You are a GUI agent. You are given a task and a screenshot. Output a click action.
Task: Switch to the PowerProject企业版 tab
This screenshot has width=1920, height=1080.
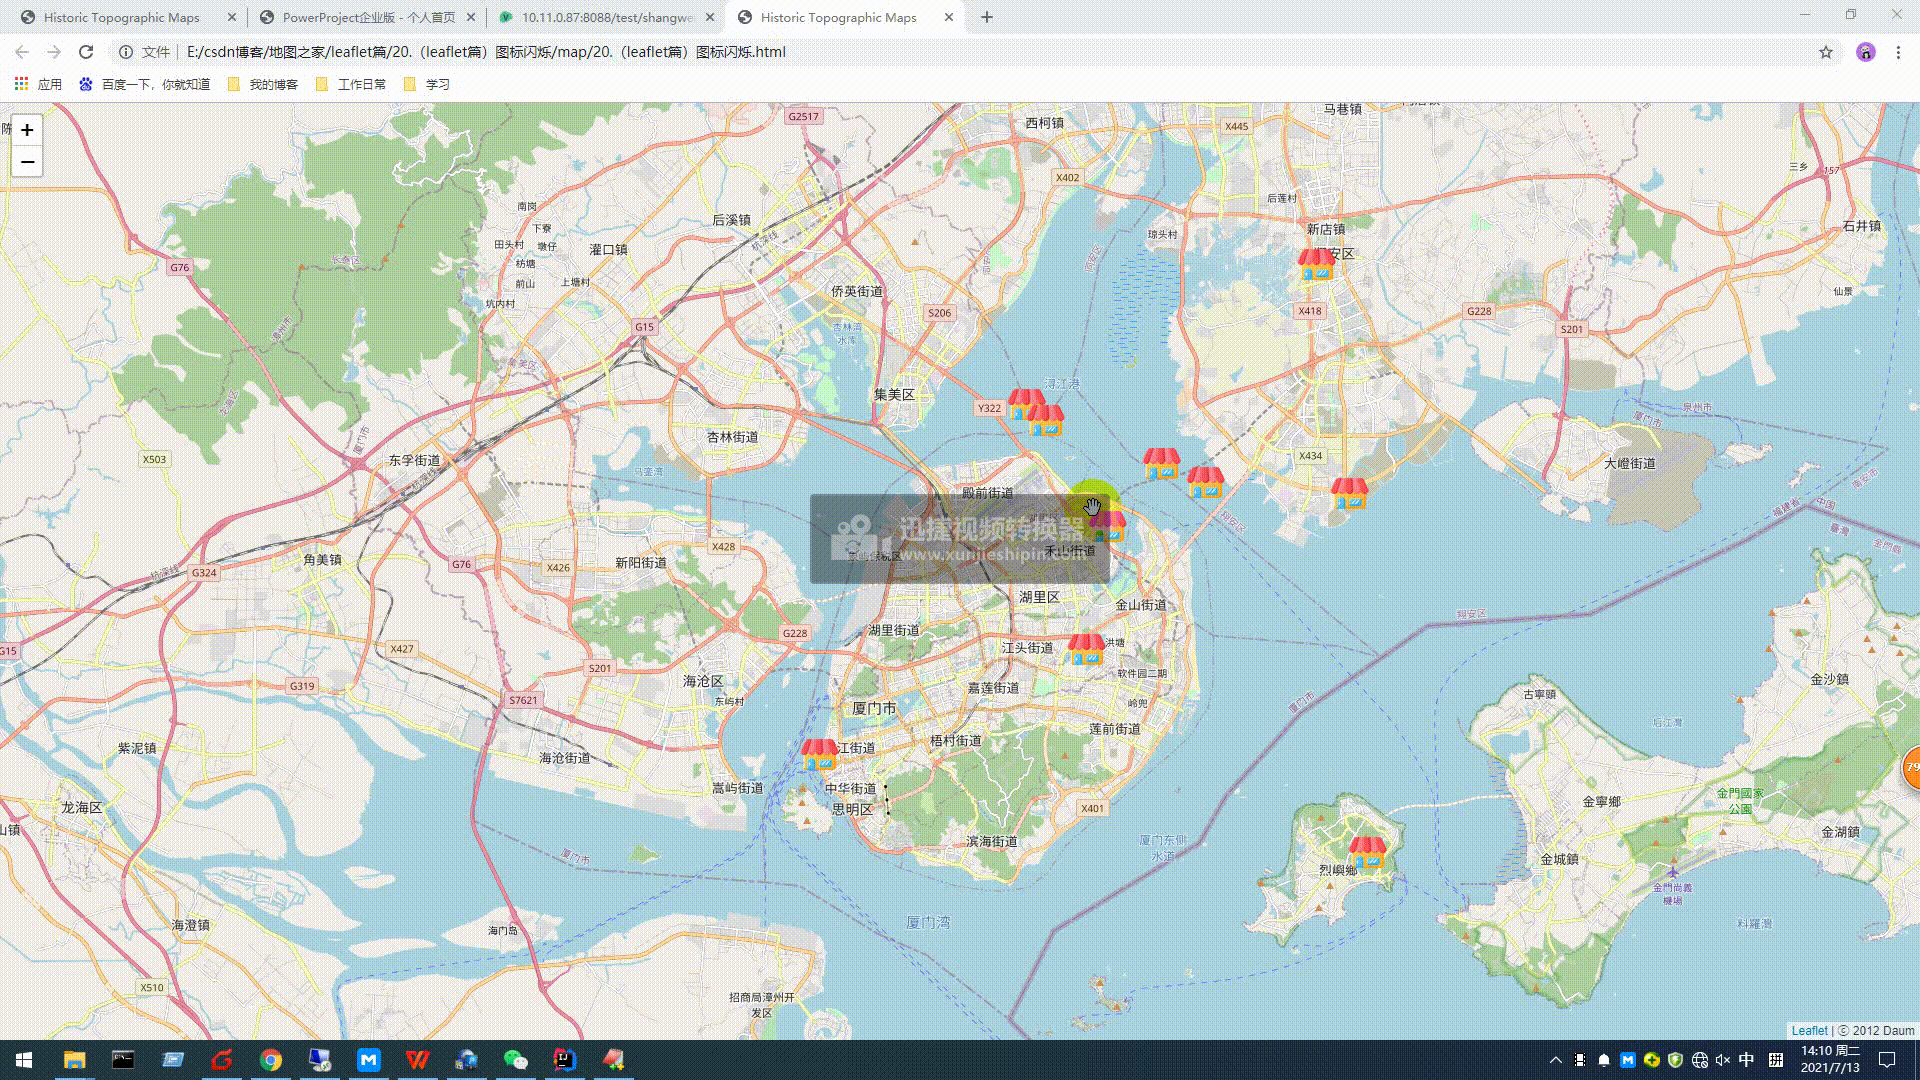click(x=367, y=17)
